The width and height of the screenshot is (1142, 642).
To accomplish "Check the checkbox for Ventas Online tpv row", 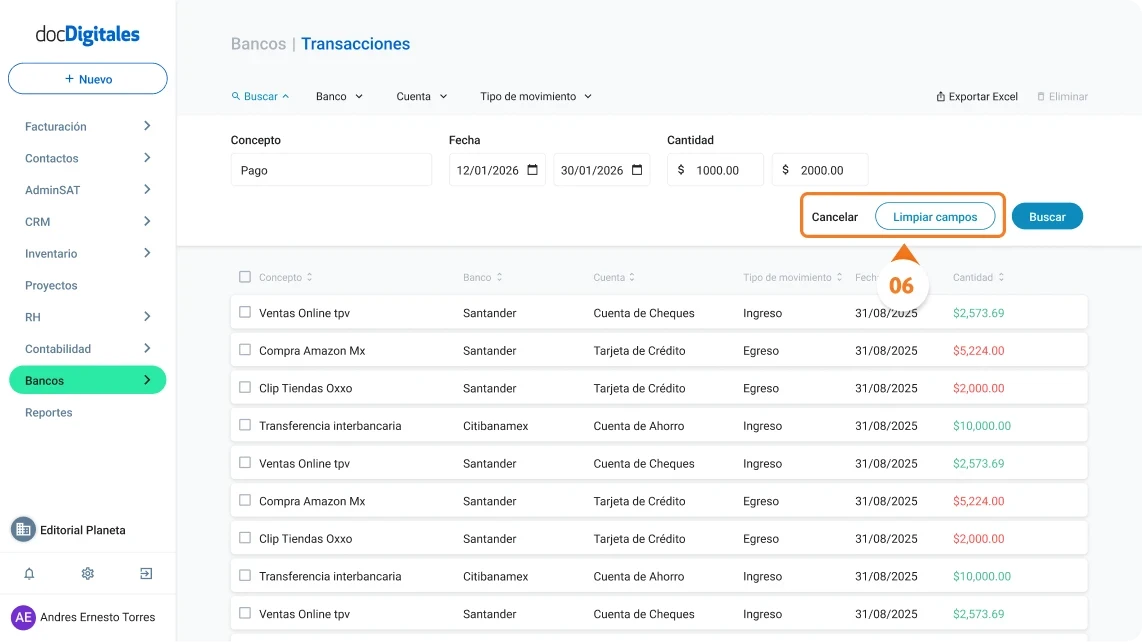I will [244, 312].
